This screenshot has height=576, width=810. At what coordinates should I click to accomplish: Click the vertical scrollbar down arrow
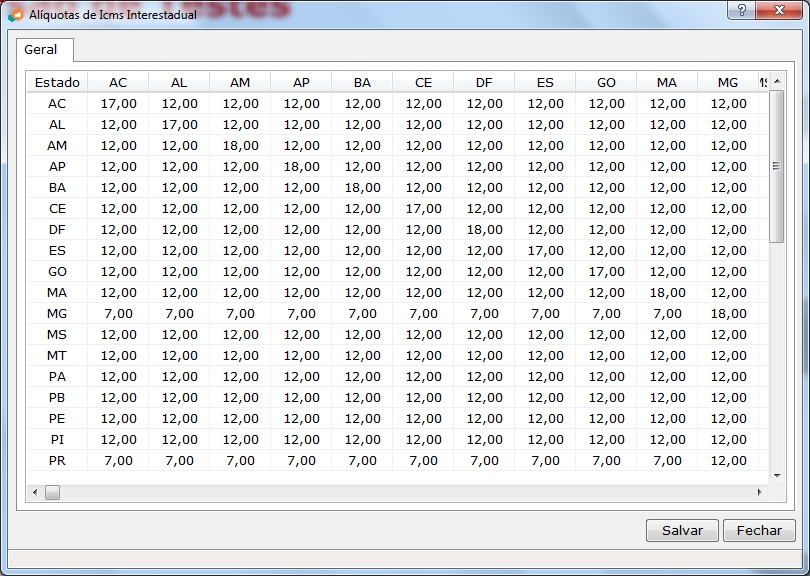tap(776, 475)
